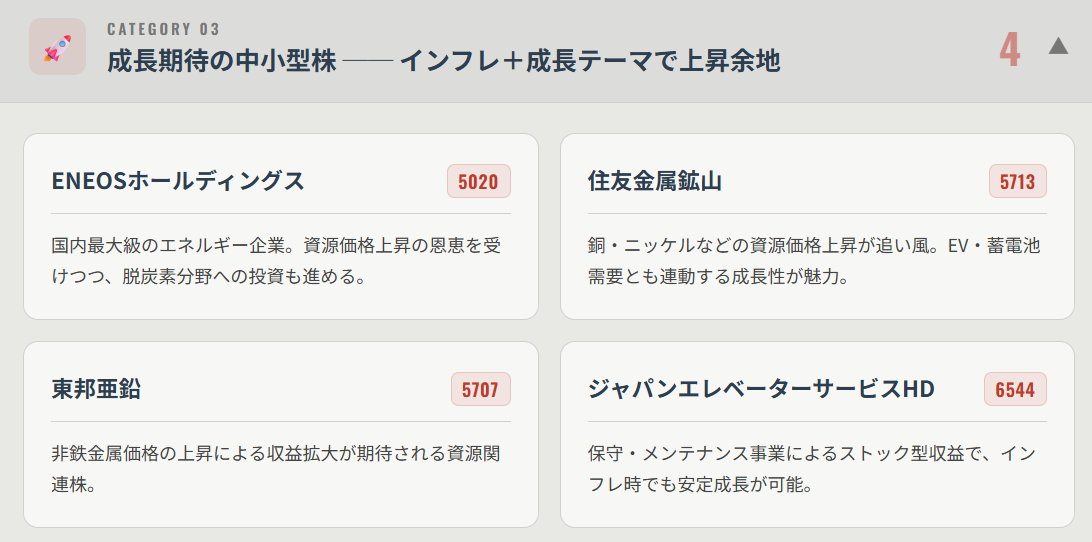Click the divider line under 東邦亜鉛 title
1092x542 pixels.
click(x=281, y=421)
